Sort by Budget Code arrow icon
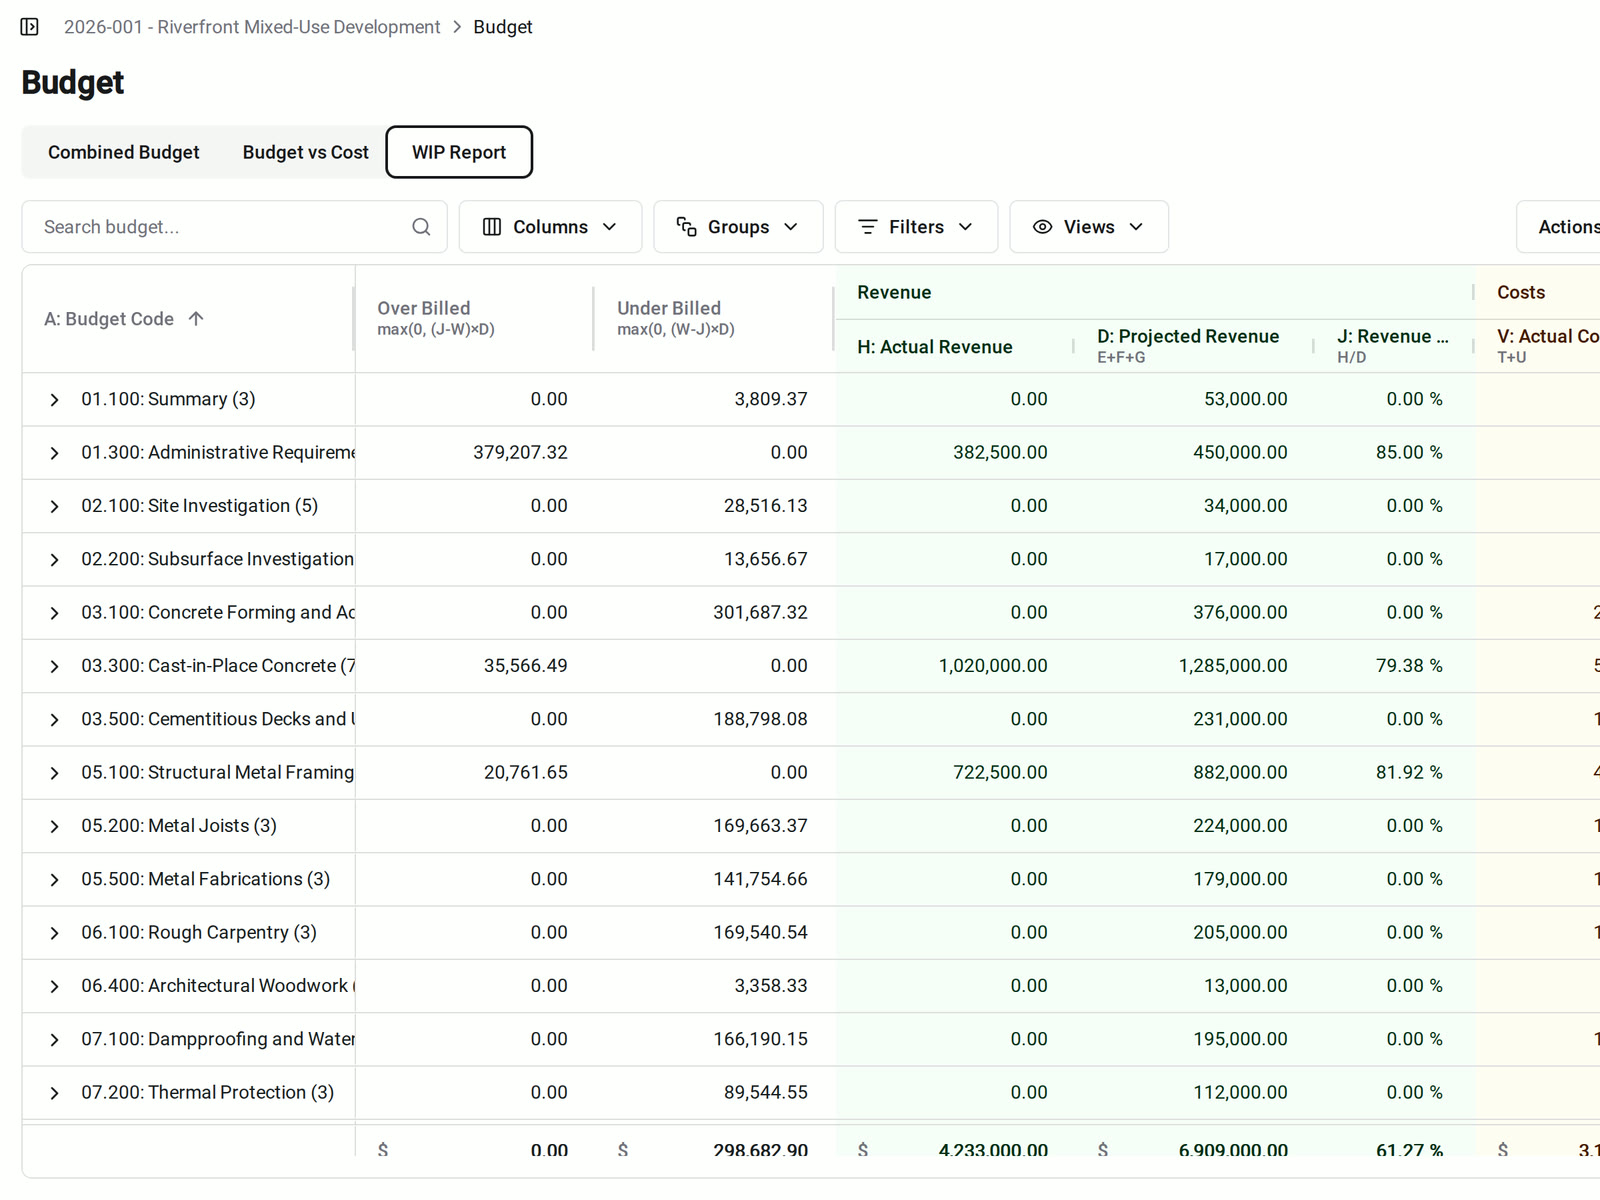 [196, 319]
